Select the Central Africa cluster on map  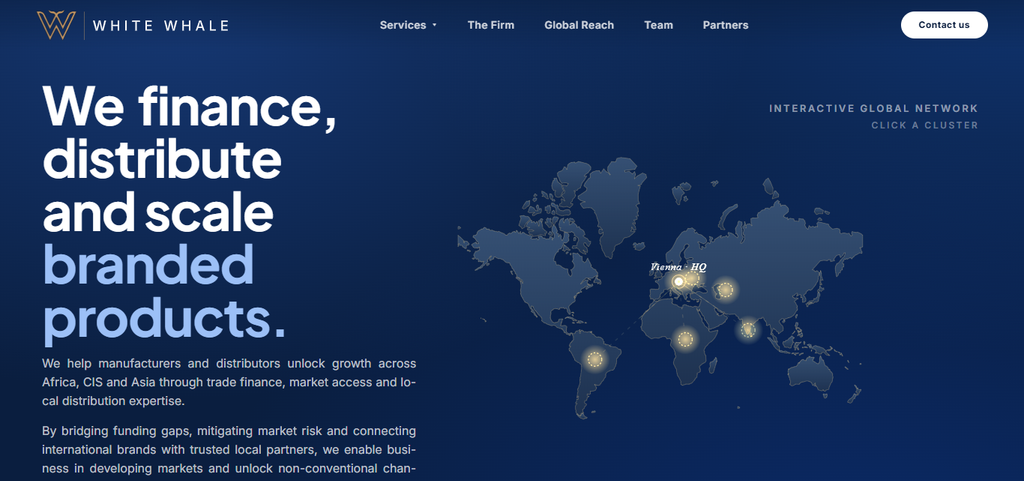pyautogui.click(x=684, y=339)
